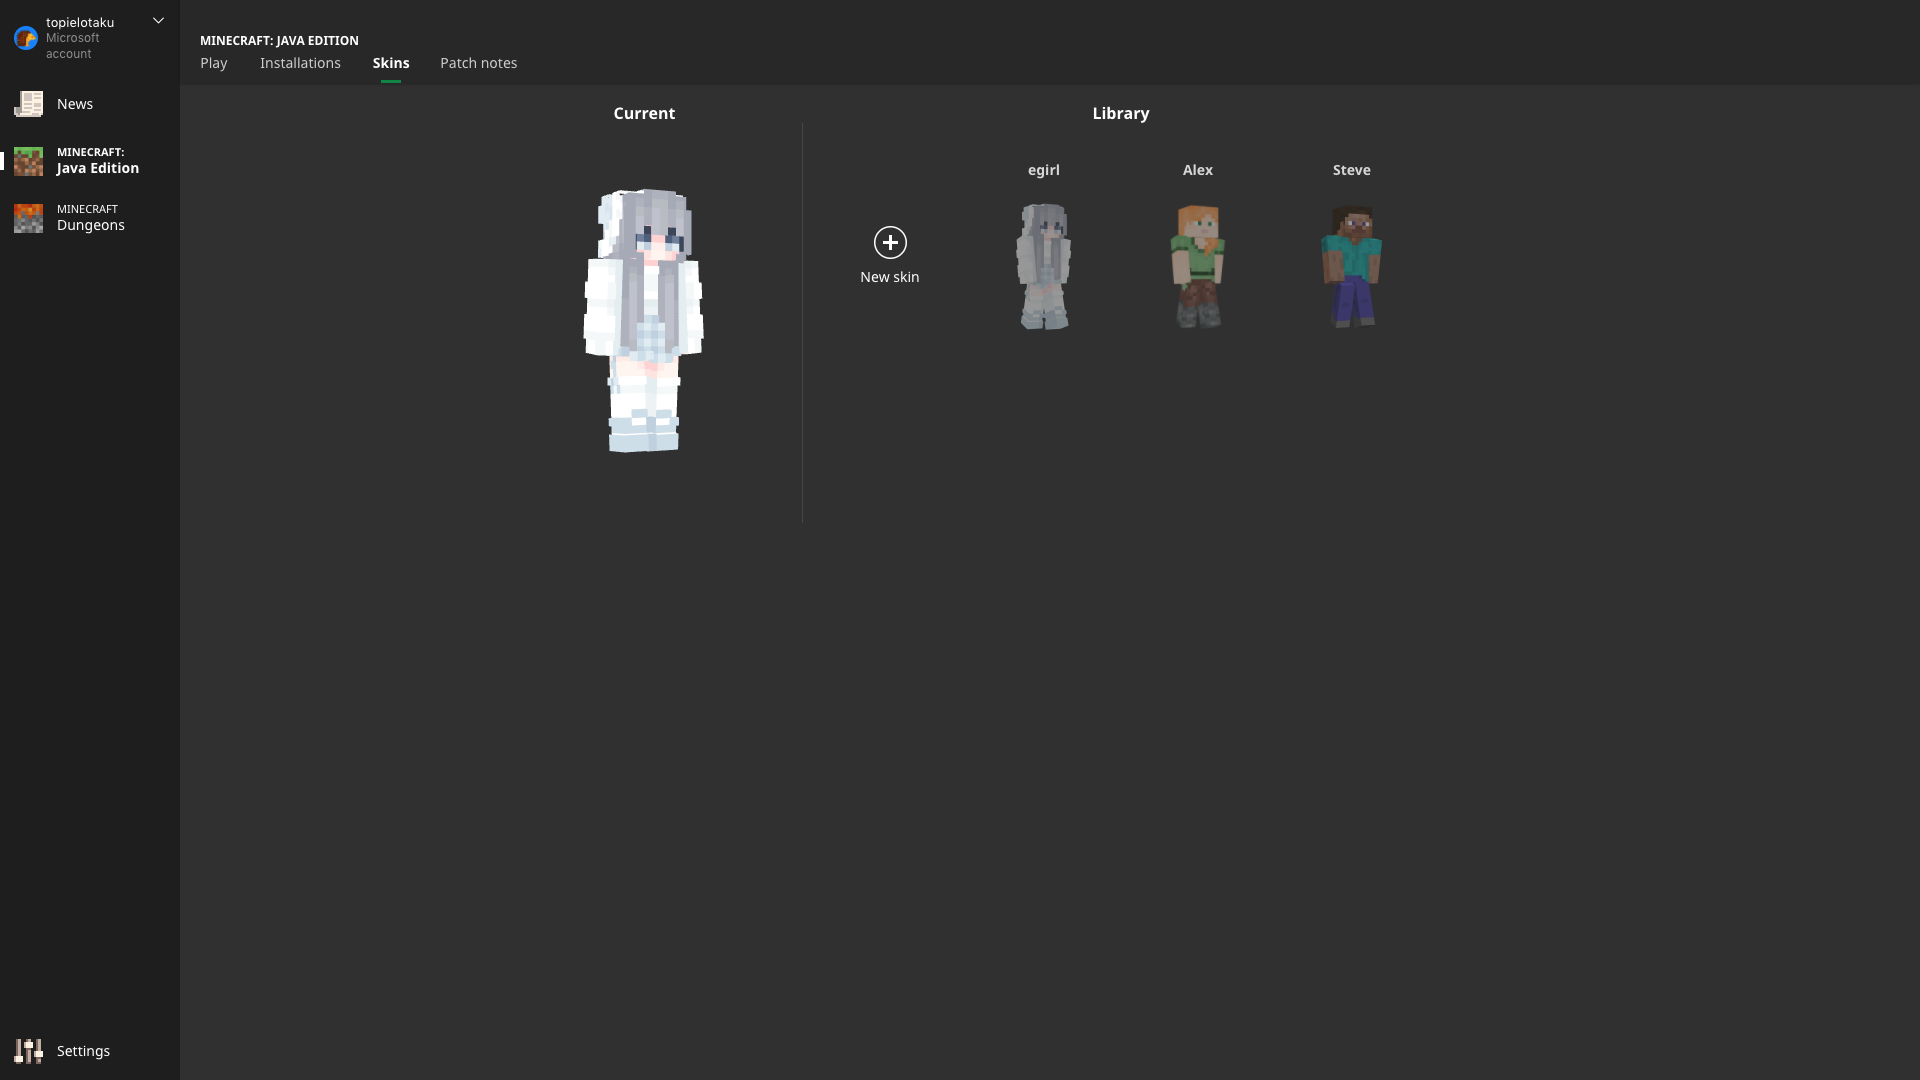Open the Patch notes tab

(x=478, y=63)
